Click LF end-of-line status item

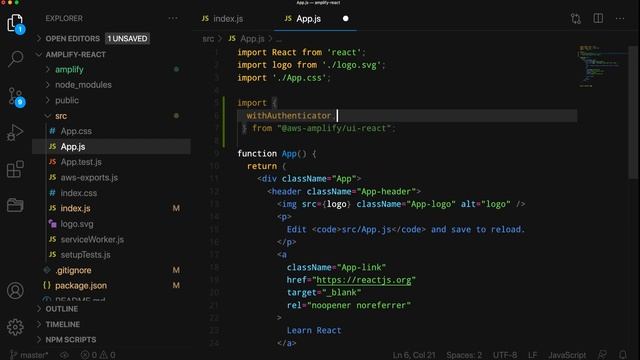tap(532, 355)
